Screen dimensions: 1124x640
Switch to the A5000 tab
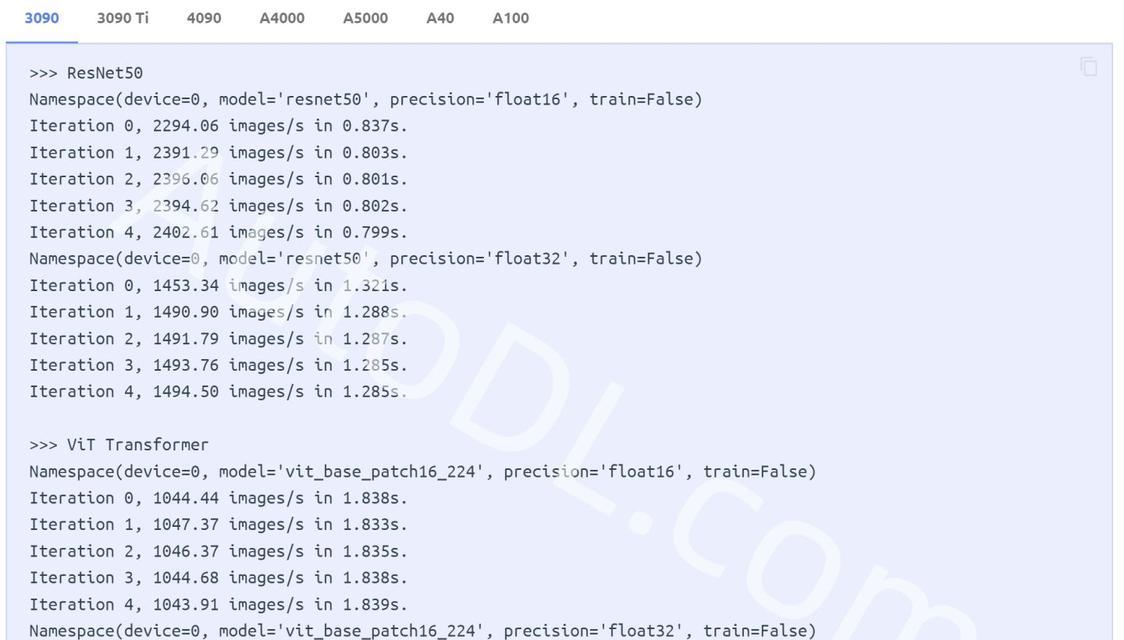(x=365, y=18)
